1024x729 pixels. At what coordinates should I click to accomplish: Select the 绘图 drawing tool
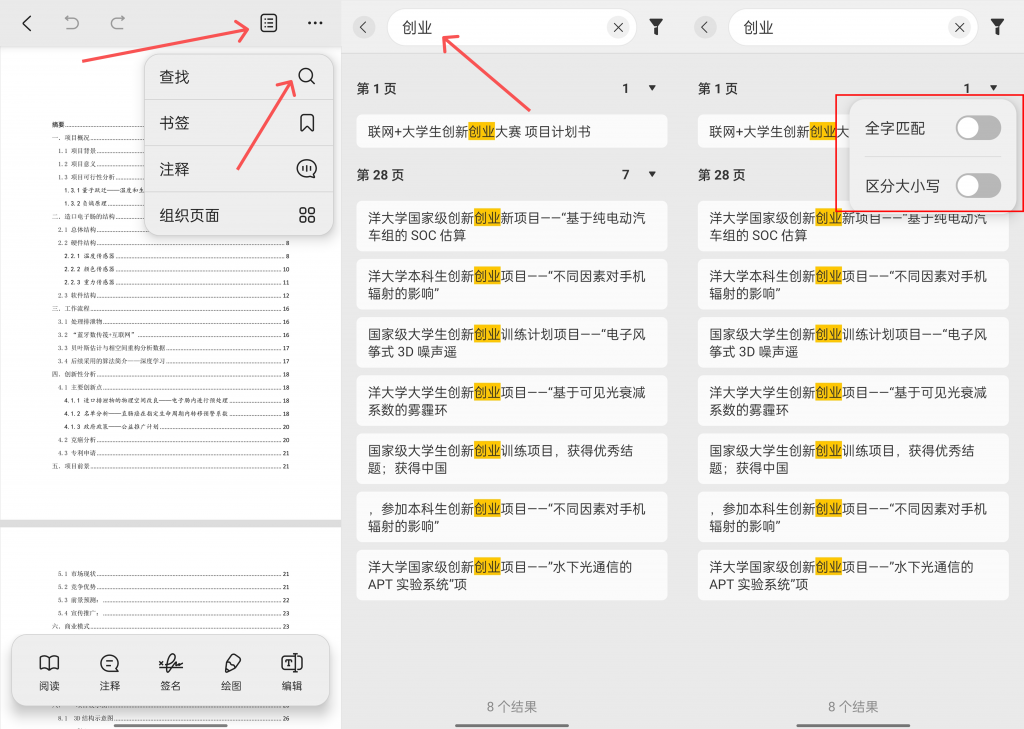tap(231, 671)
